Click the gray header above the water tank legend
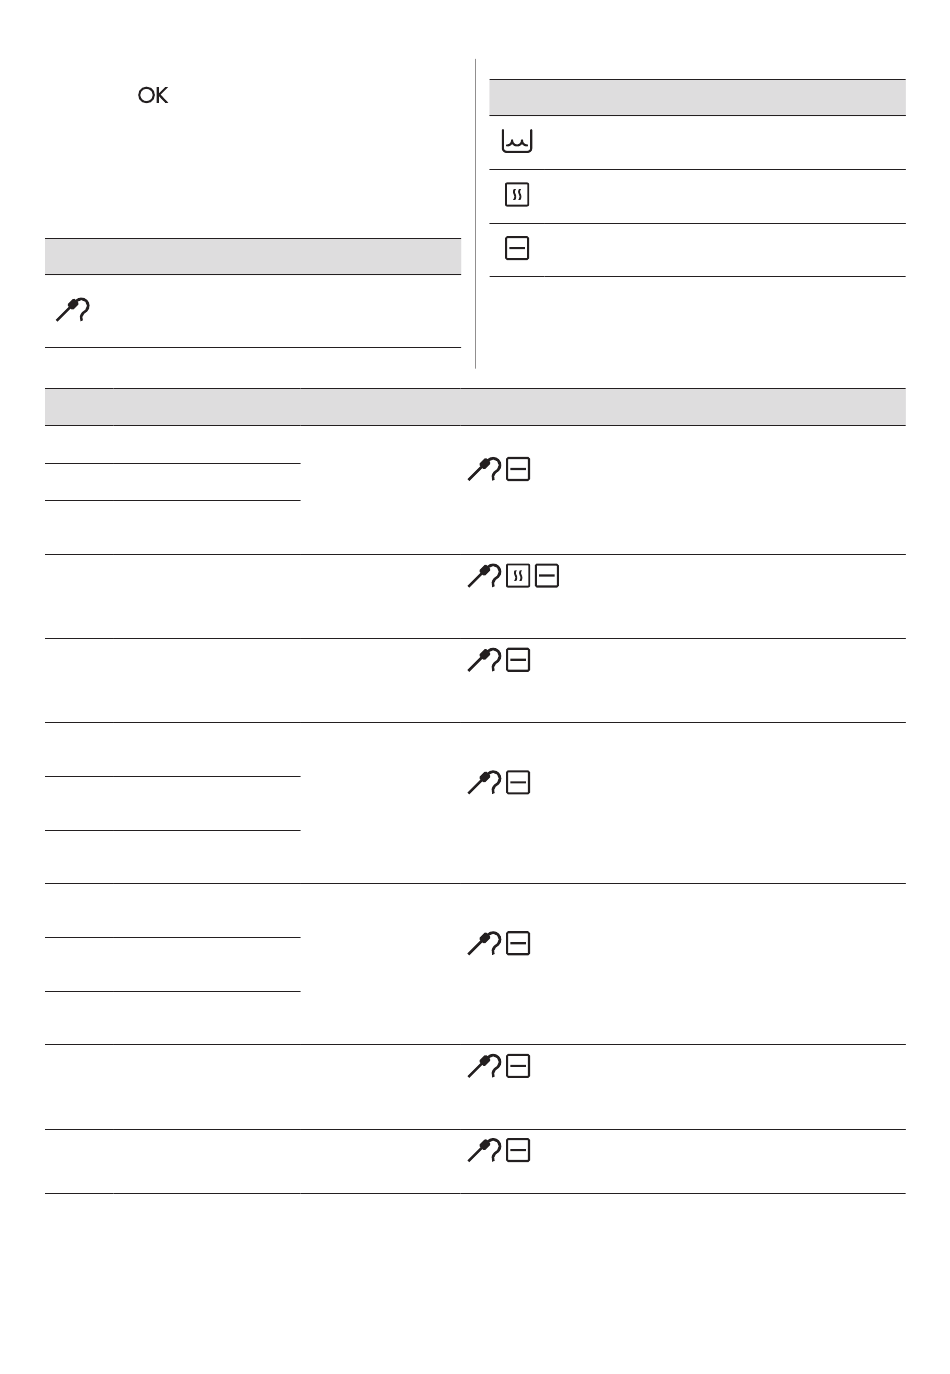Image resolution: width=950 pixels, height=1374 pixels. tap(698, 97)
